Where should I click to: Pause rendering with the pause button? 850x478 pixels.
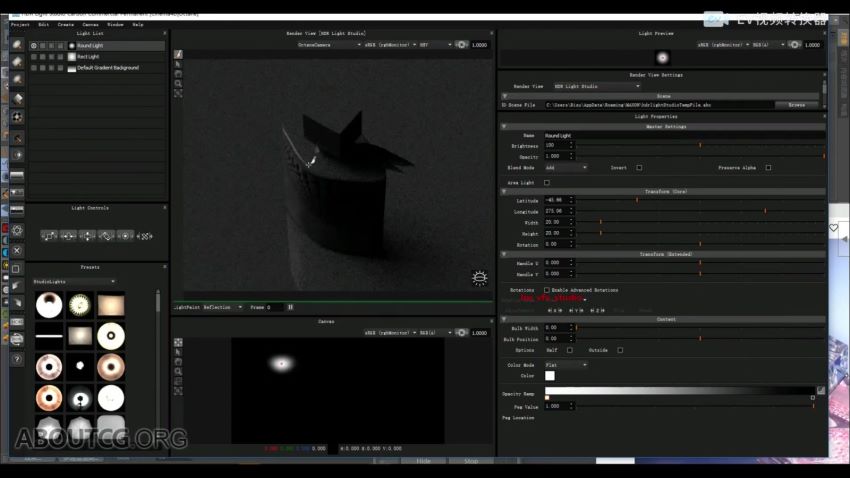pyautogui.click(x=290, y=307)
